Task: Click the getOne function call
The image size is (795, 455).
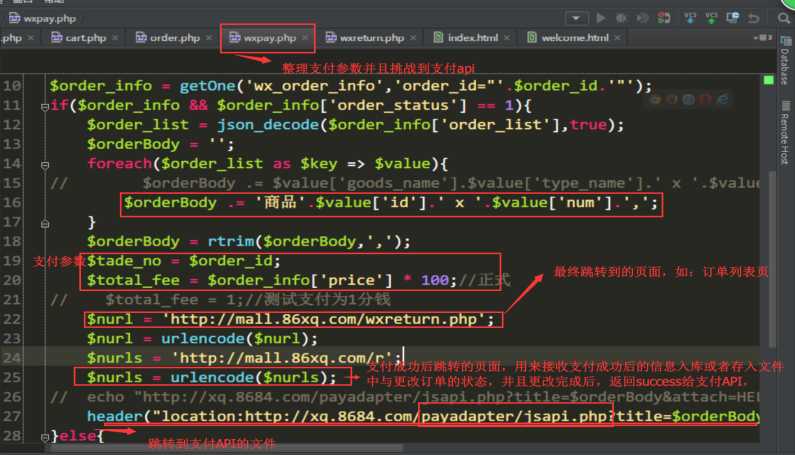Action: (x=208, y=86)
